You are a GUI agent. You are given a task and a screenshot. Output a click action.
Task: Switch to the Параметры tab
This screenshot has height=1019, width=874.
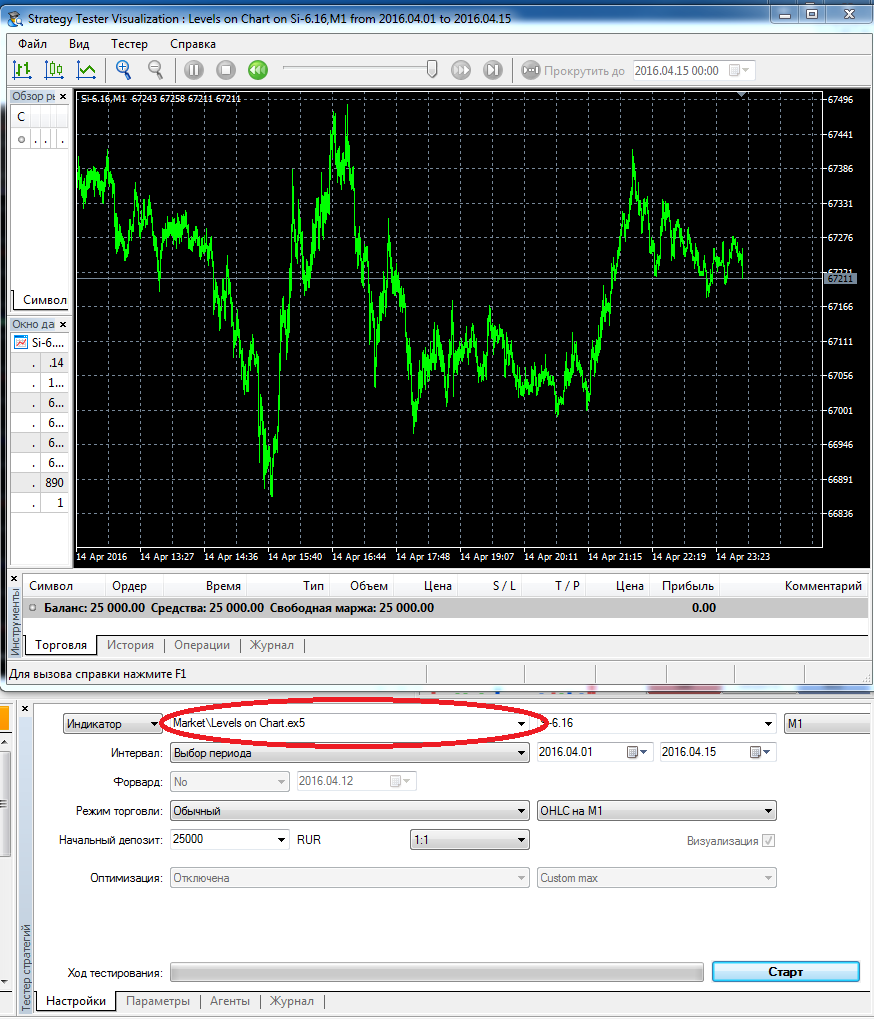click(x=158, y=1001)
